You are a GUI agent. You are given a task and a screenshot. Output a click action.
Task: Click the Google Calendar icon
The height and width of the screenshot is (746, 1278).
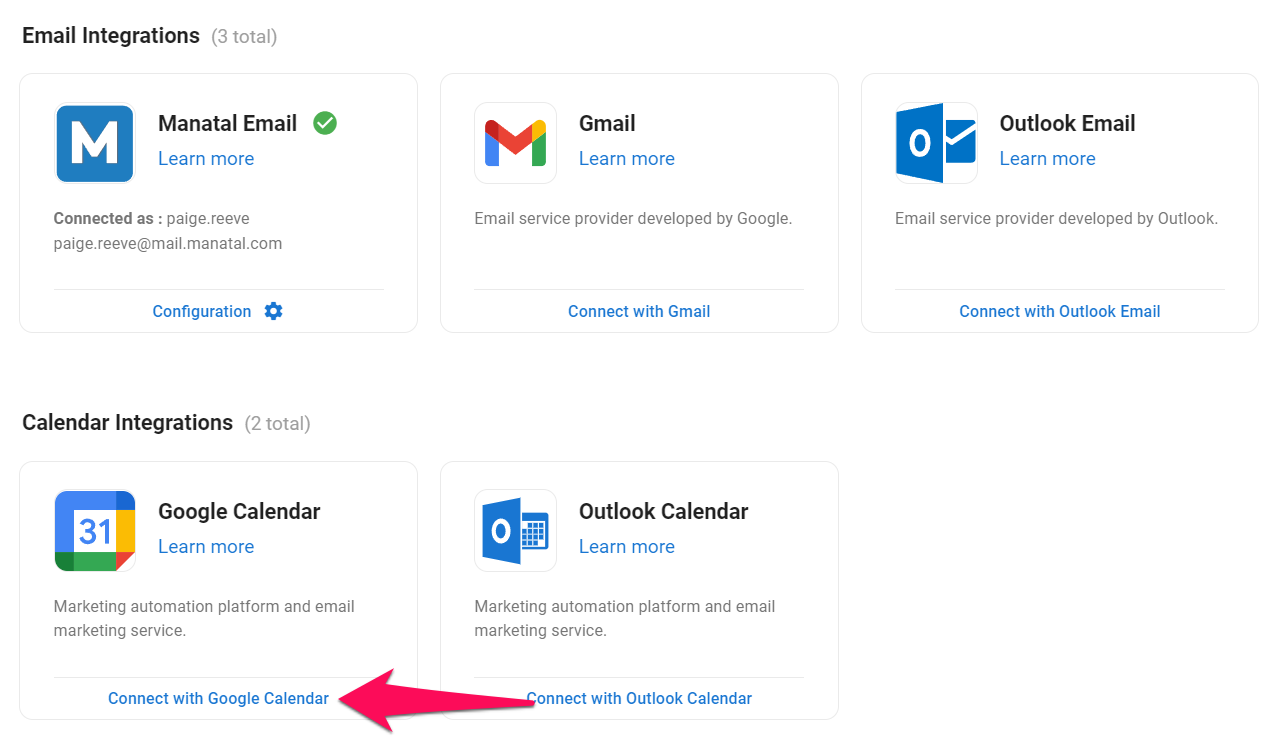(x=94, y=531)
